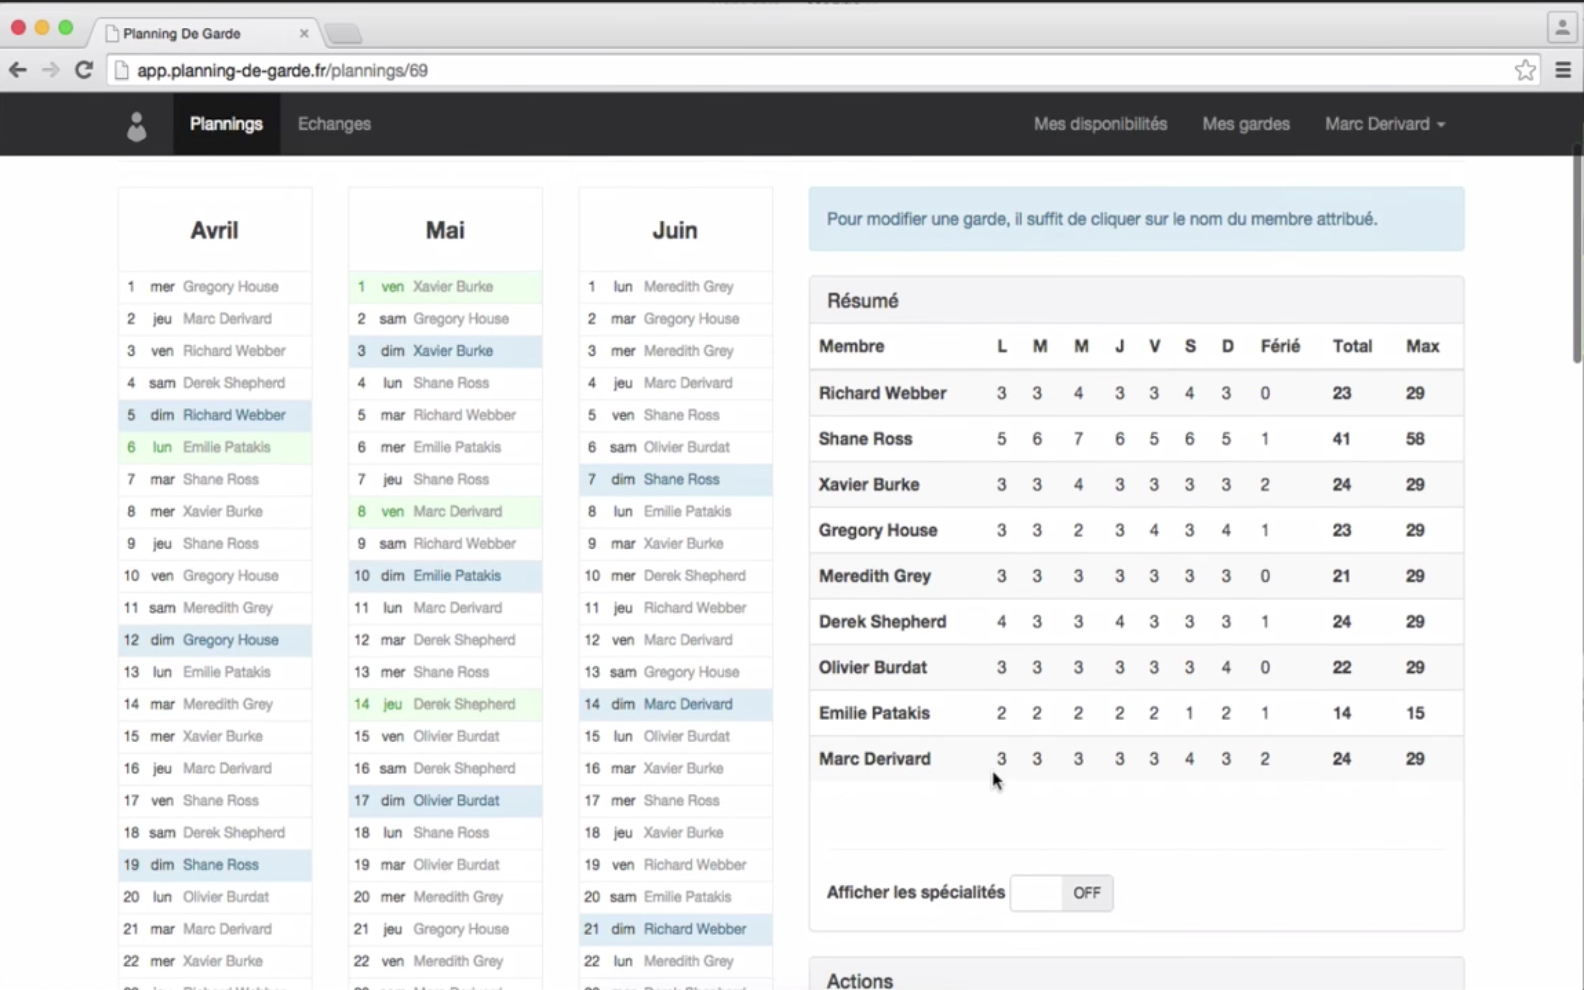Select Emilie Patakis in the summary table
1584x990 pixels.
point(874,714)
